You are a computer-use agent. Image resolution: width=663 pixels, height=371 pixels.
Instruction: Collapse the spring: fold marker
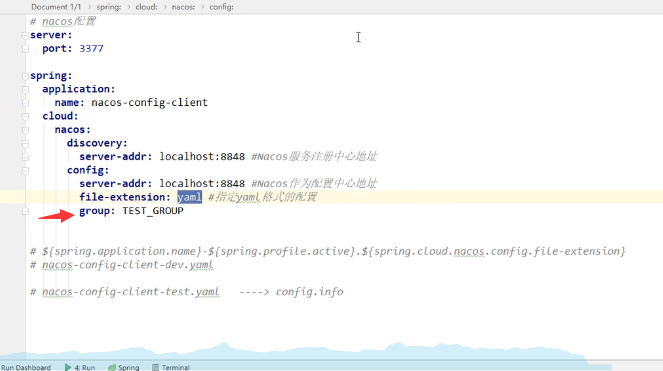point(25,76)
